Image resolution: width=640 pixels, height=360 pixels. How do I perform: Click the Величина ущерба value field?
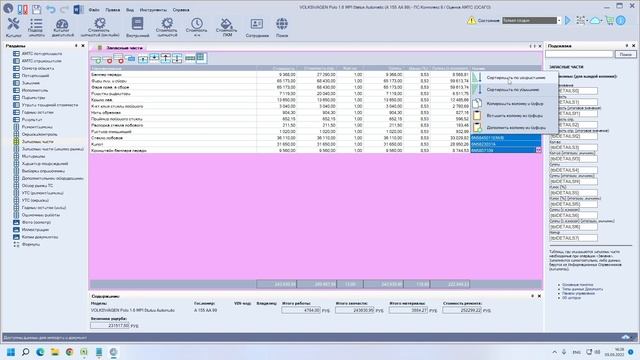pos(110,326)
